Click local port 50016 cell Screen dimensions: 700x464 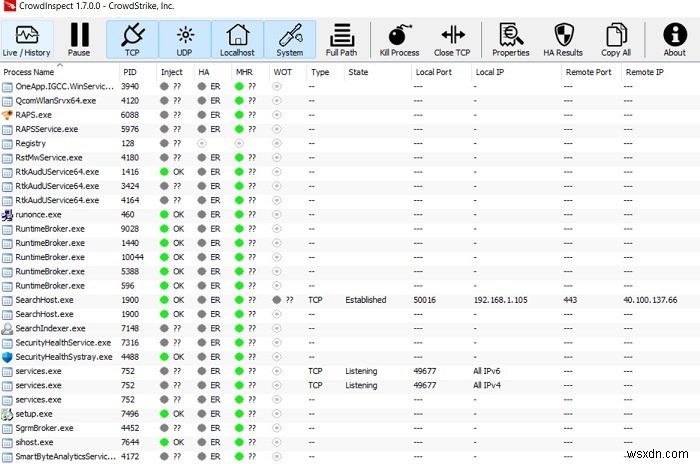(x=425, y=300)
